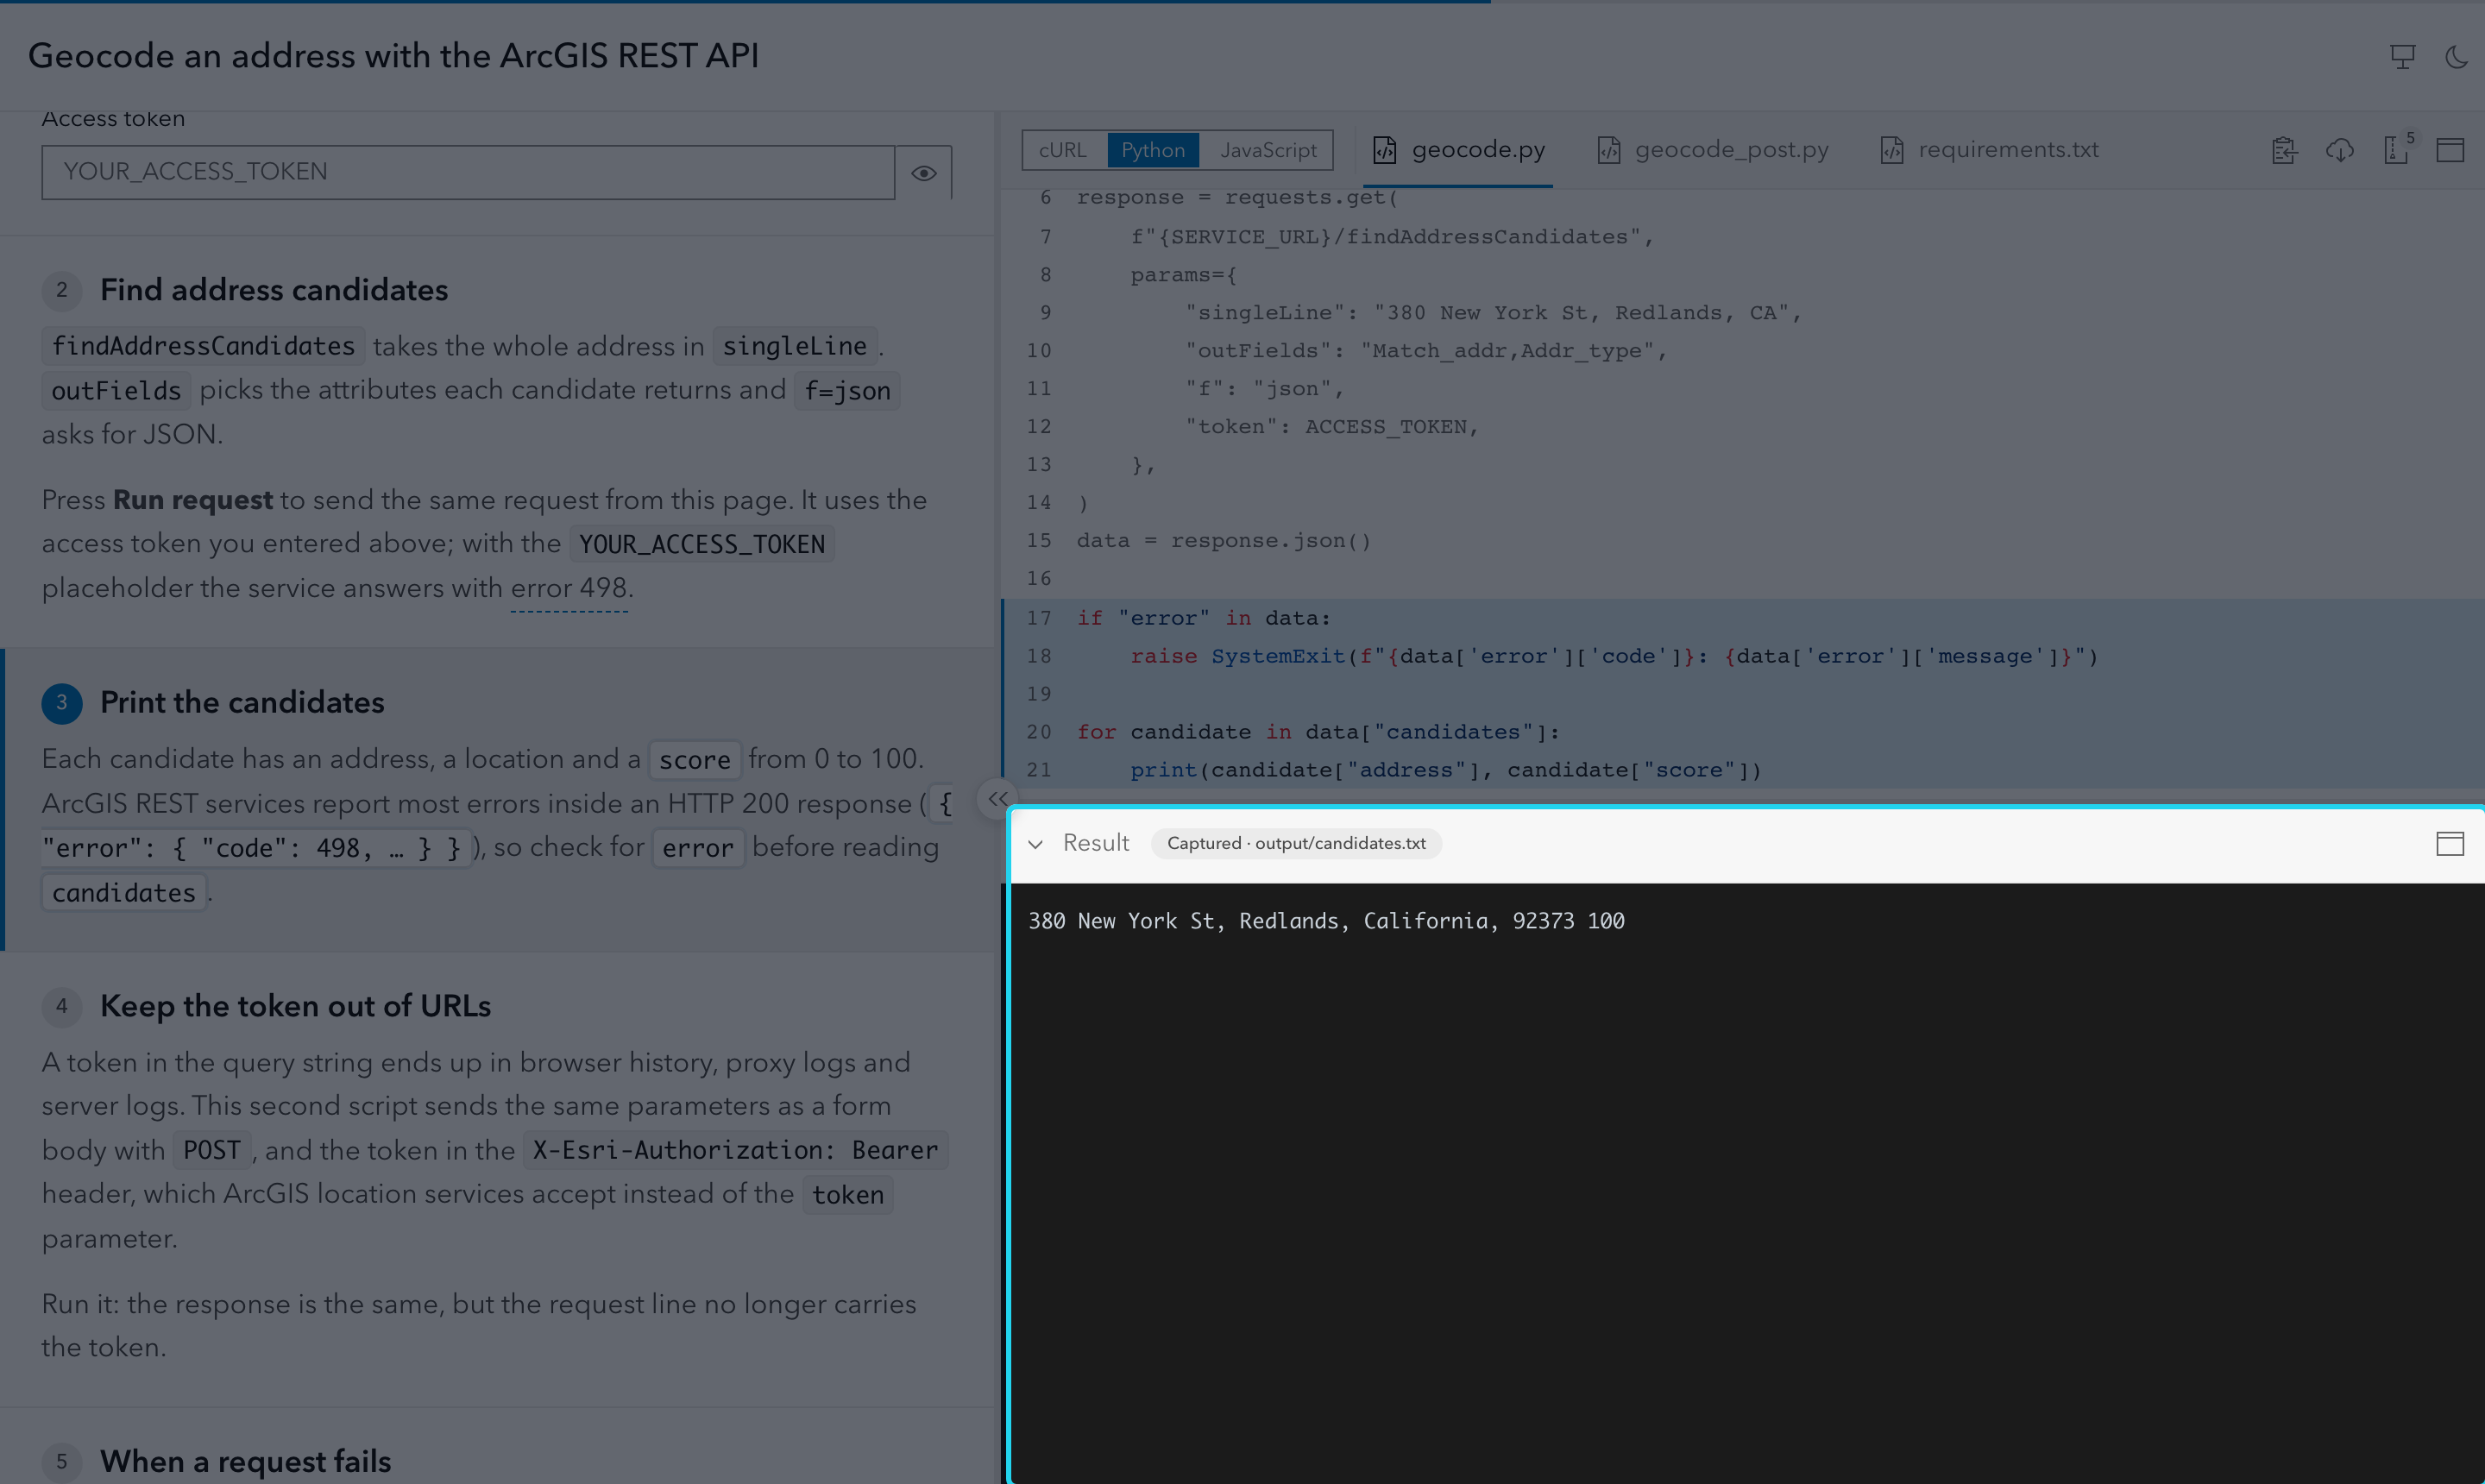
Task: Switch to dark theme with the moon icon
Action: (x=2456, y=56)
